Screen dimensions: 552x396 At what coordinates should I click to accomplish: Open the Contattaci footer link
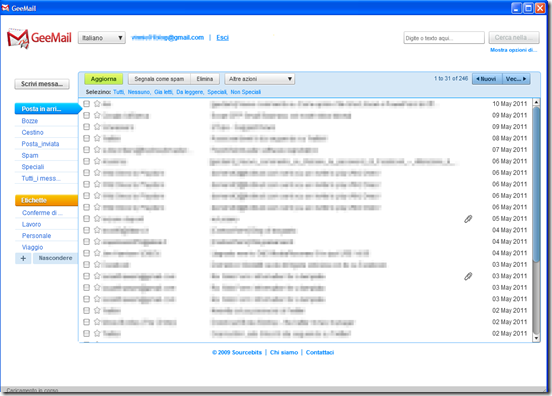pyautogui.click(x=320, y=352)
